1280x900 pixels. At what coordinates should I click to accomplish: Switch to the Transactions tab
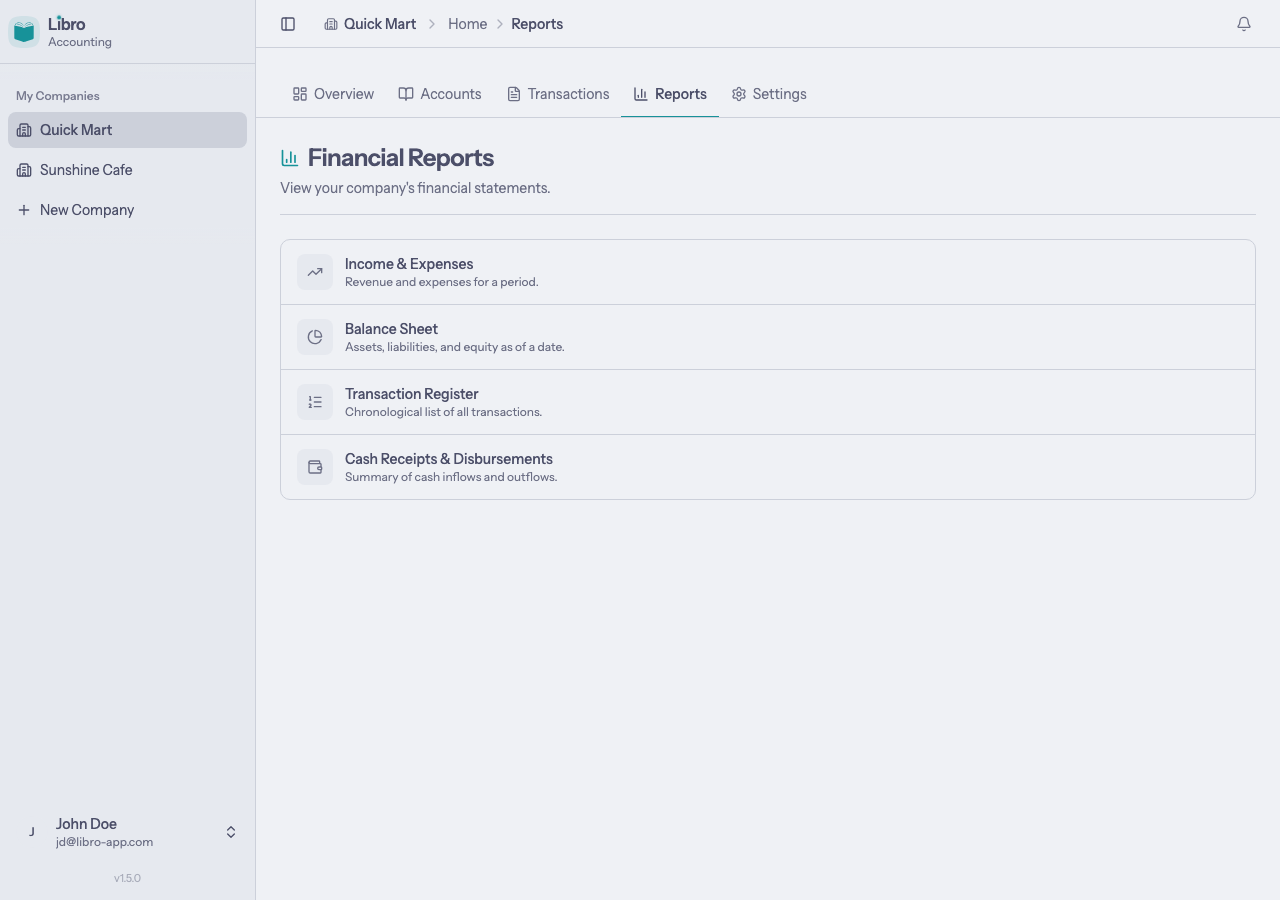pos(558,93)
